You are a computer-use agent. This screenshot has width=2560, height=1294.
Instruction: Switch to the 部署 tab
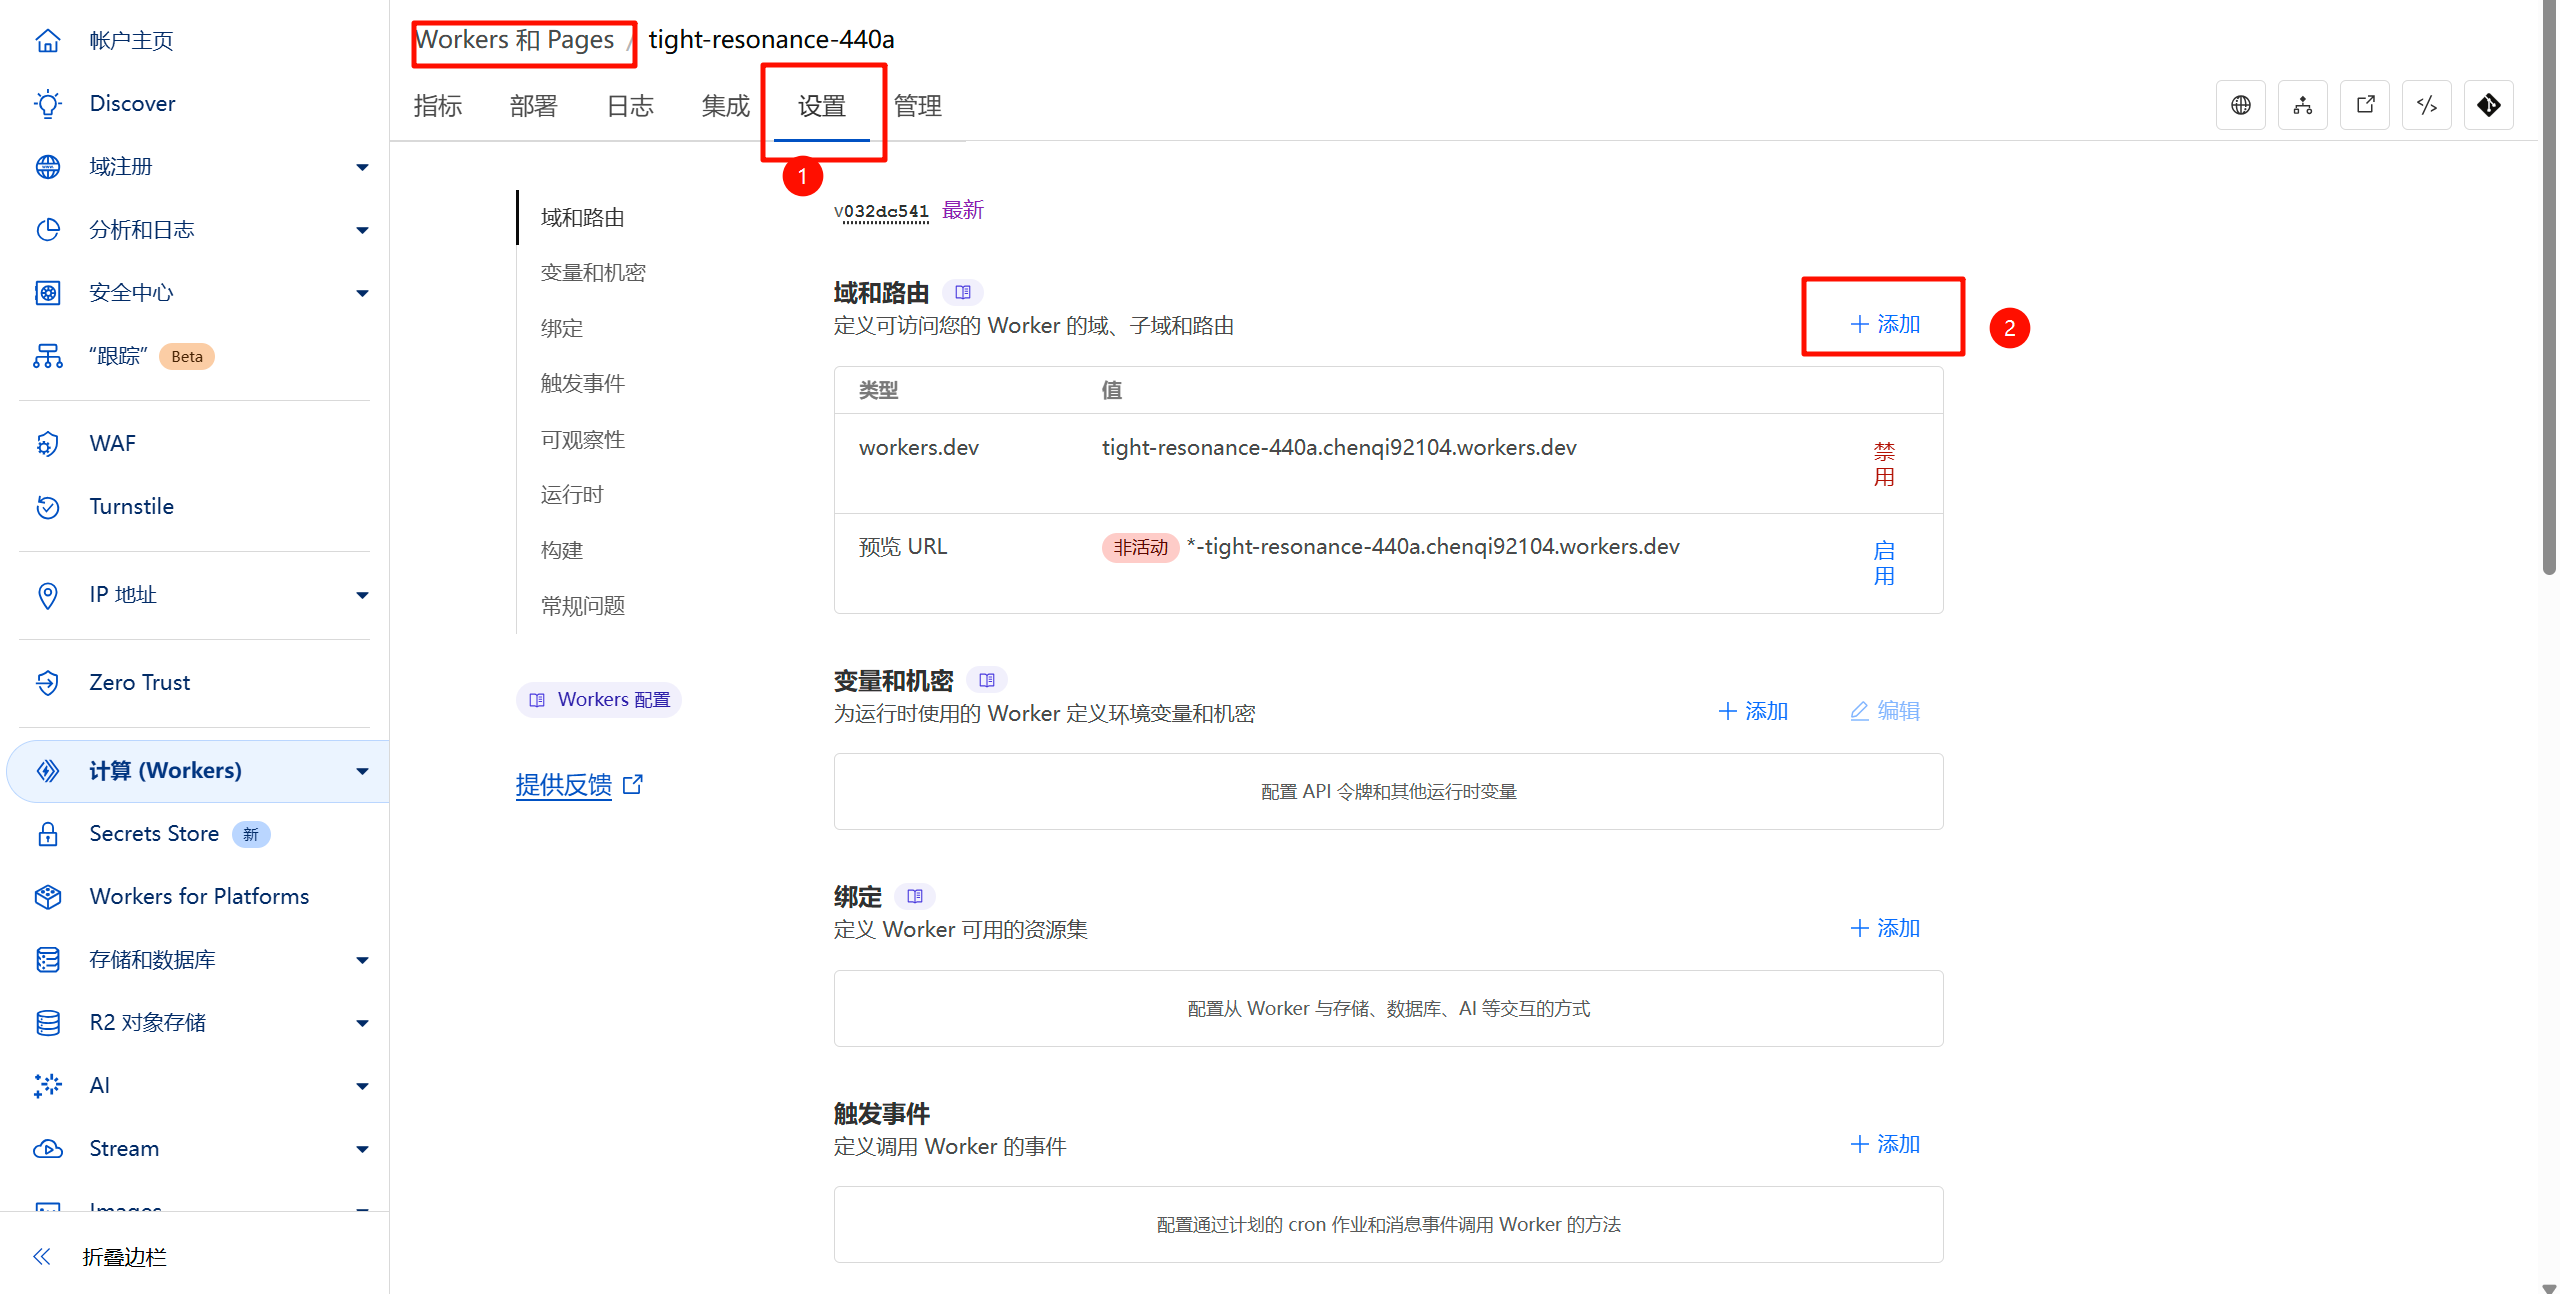click(x=533, y=106)
